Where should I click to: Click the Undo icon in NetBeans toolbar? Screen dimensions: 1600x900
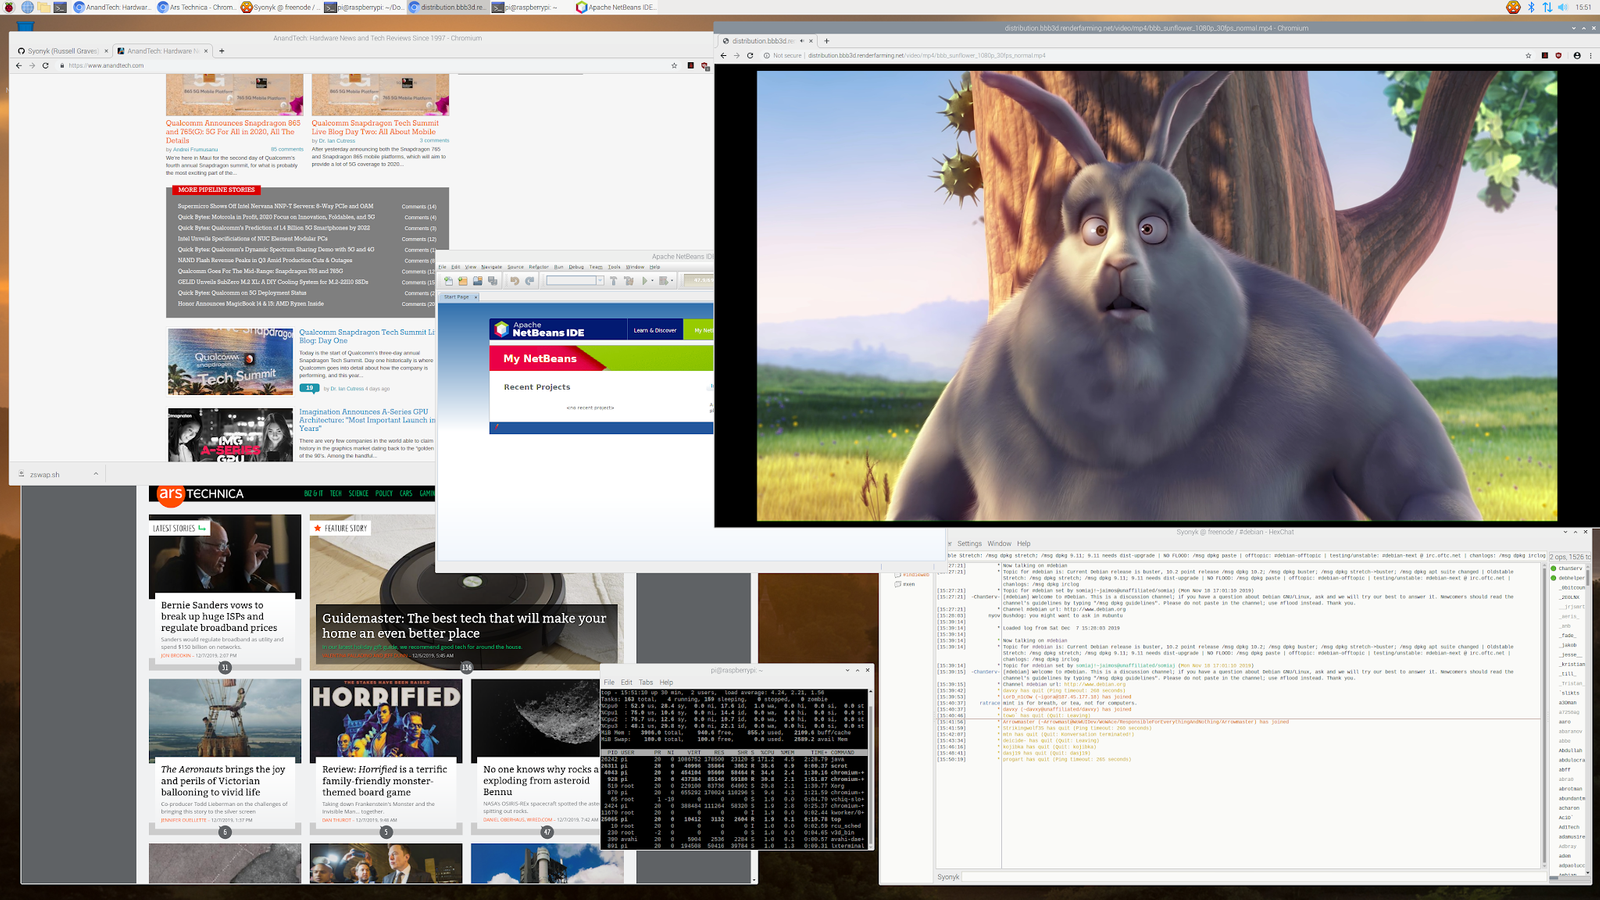coord(515,281)
